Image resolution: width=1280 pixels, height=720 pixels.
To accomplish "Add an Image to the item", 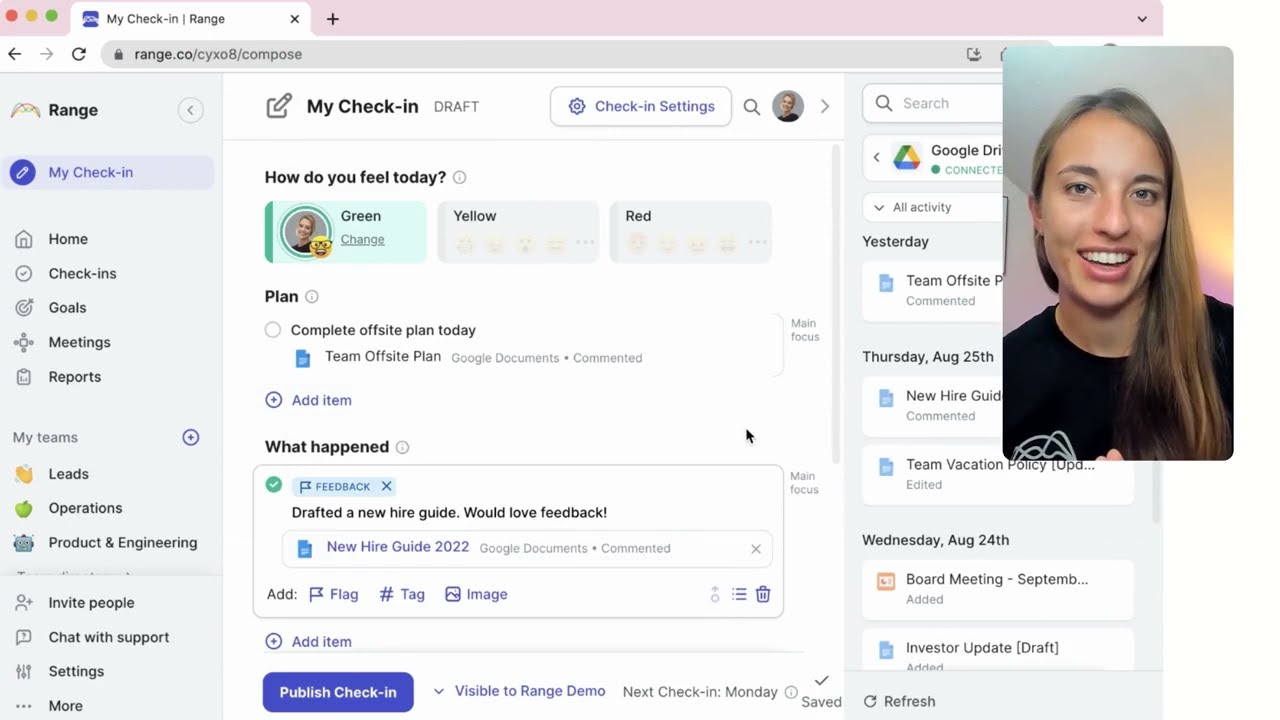I will tap(476, 594).
